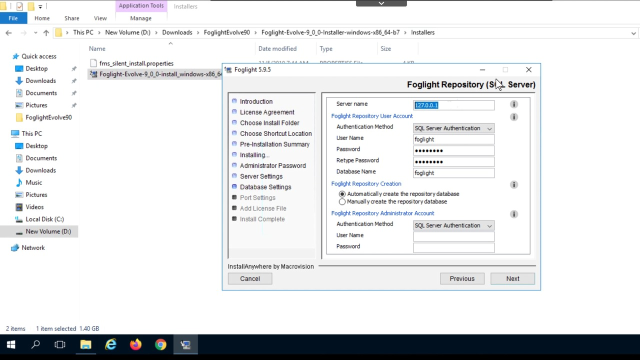
Task: Open Task View on taskbar
Action: point(60,345)
